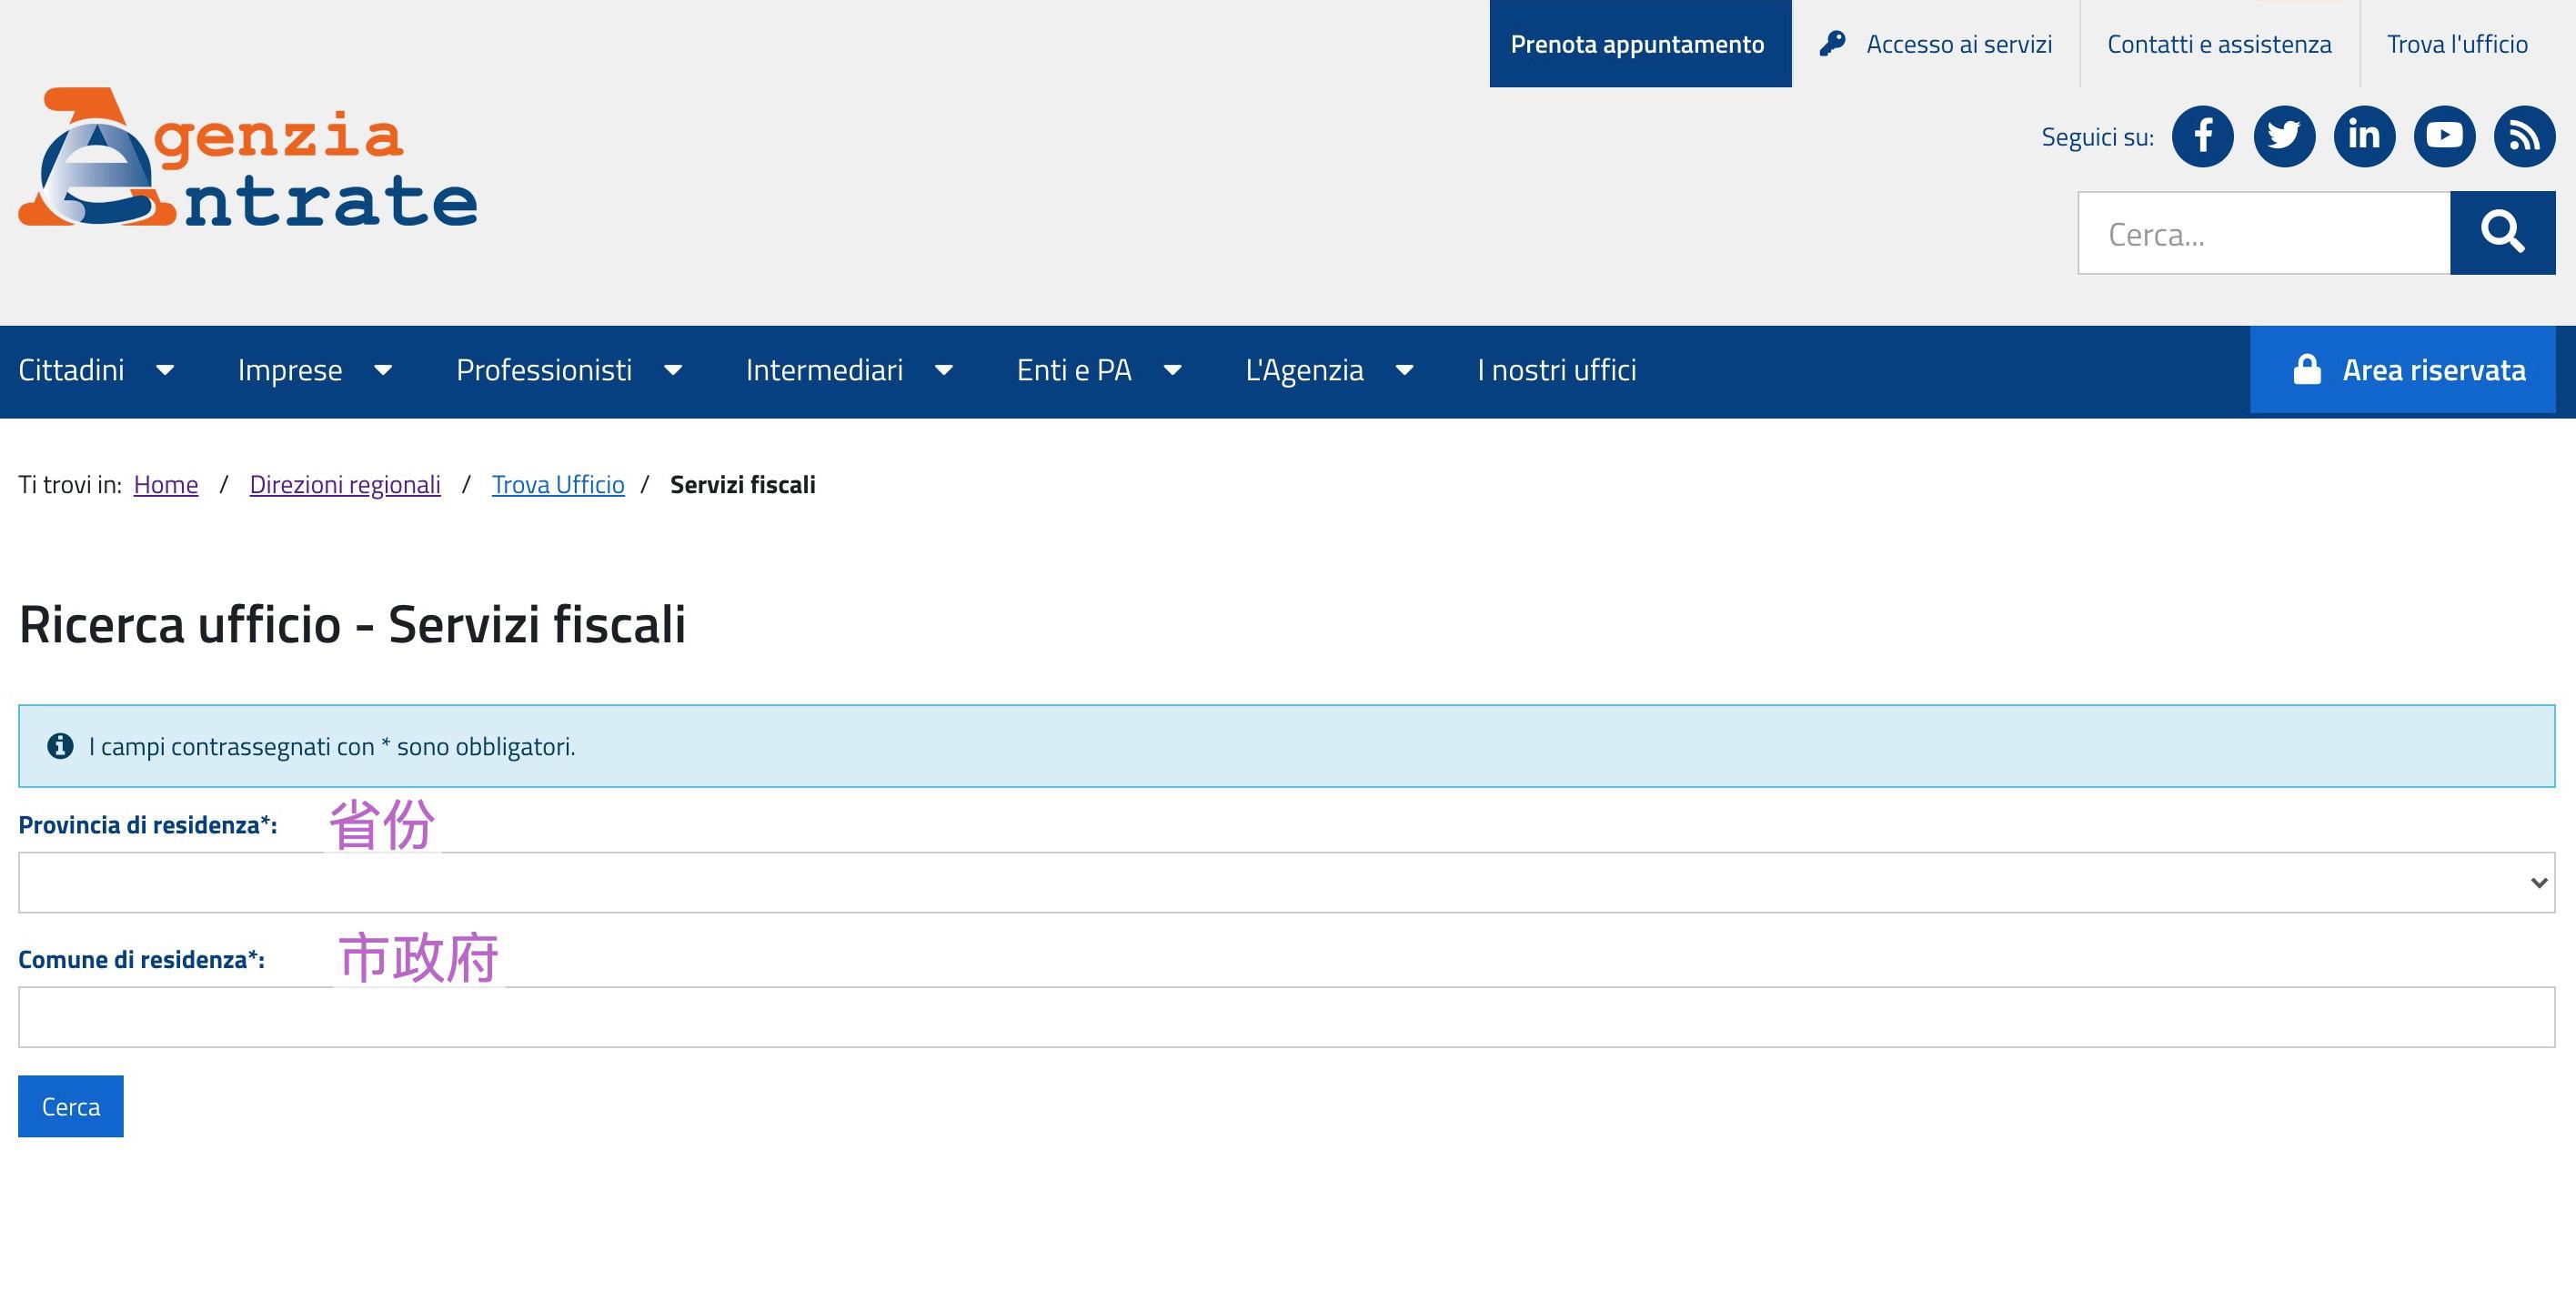The height and width of the screenshot is (1292, 2576).
Task: Open the Twitter social icon
Action: pyautogui.click(x=2284, y=136)
